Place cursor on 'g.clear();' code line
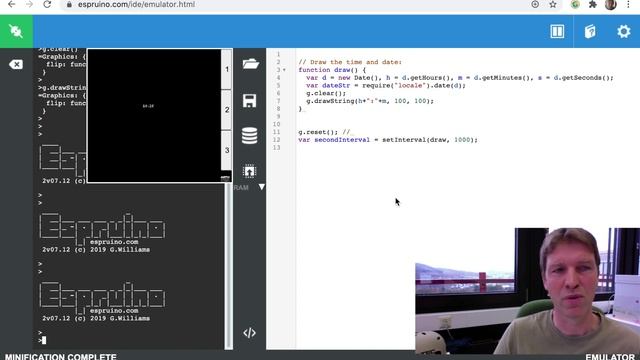The height and width of the screenshot is (360, 640). pos(326,93)
